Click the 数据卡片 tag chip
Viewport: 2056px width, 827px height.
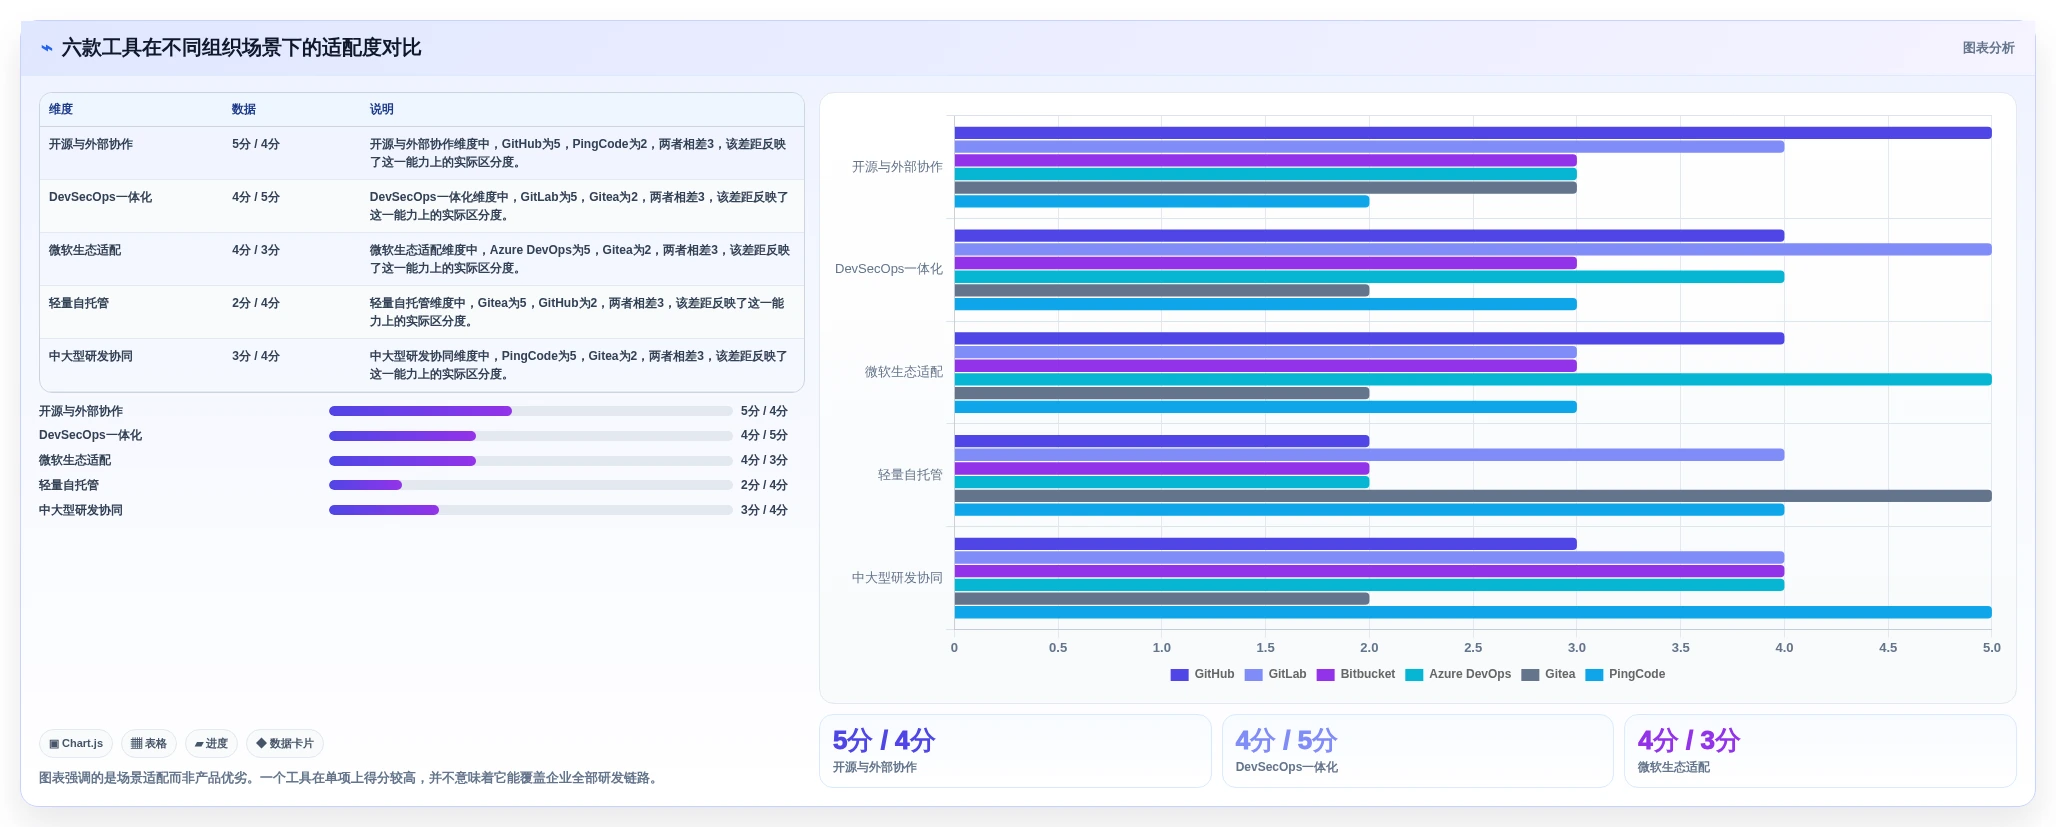(285, 744)
